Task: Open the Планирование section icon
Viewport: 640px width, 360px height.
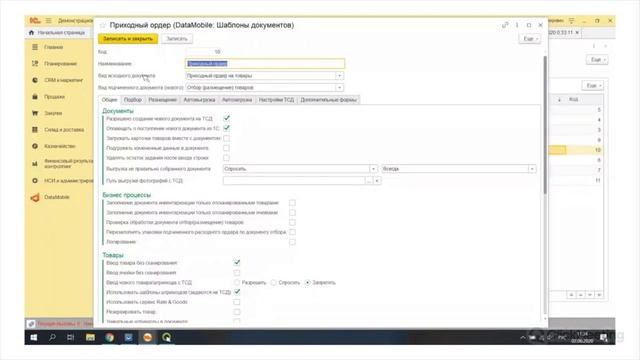Action: pyautogui.click(x=35, y=64)
